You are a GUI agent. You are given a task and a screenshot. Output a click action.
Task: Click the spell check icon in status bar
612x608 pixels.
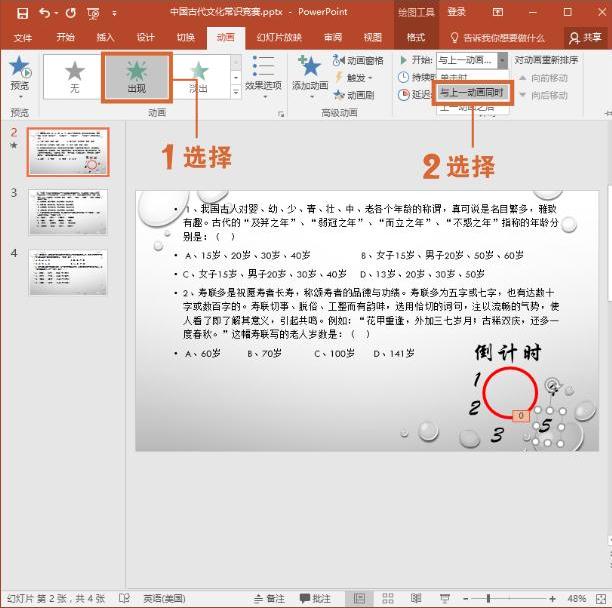[124, 598]
